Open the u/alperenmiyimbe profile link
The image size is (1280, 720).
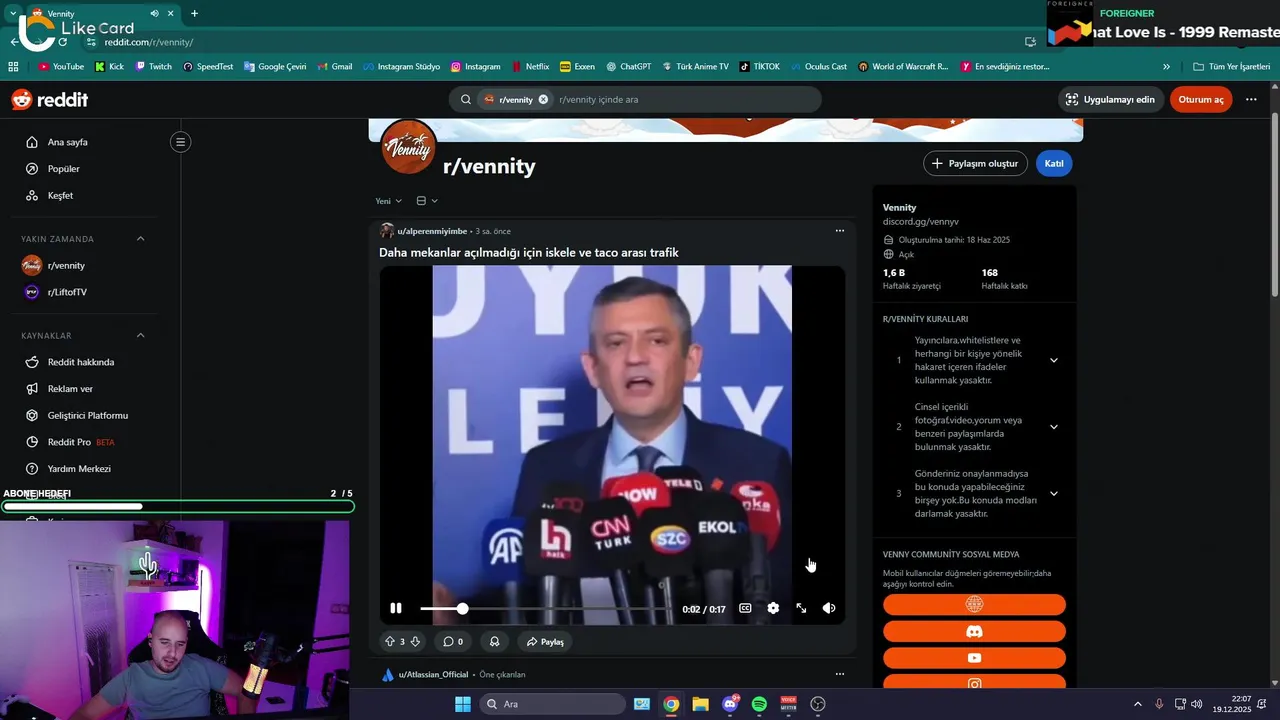(x=432, y=231)
